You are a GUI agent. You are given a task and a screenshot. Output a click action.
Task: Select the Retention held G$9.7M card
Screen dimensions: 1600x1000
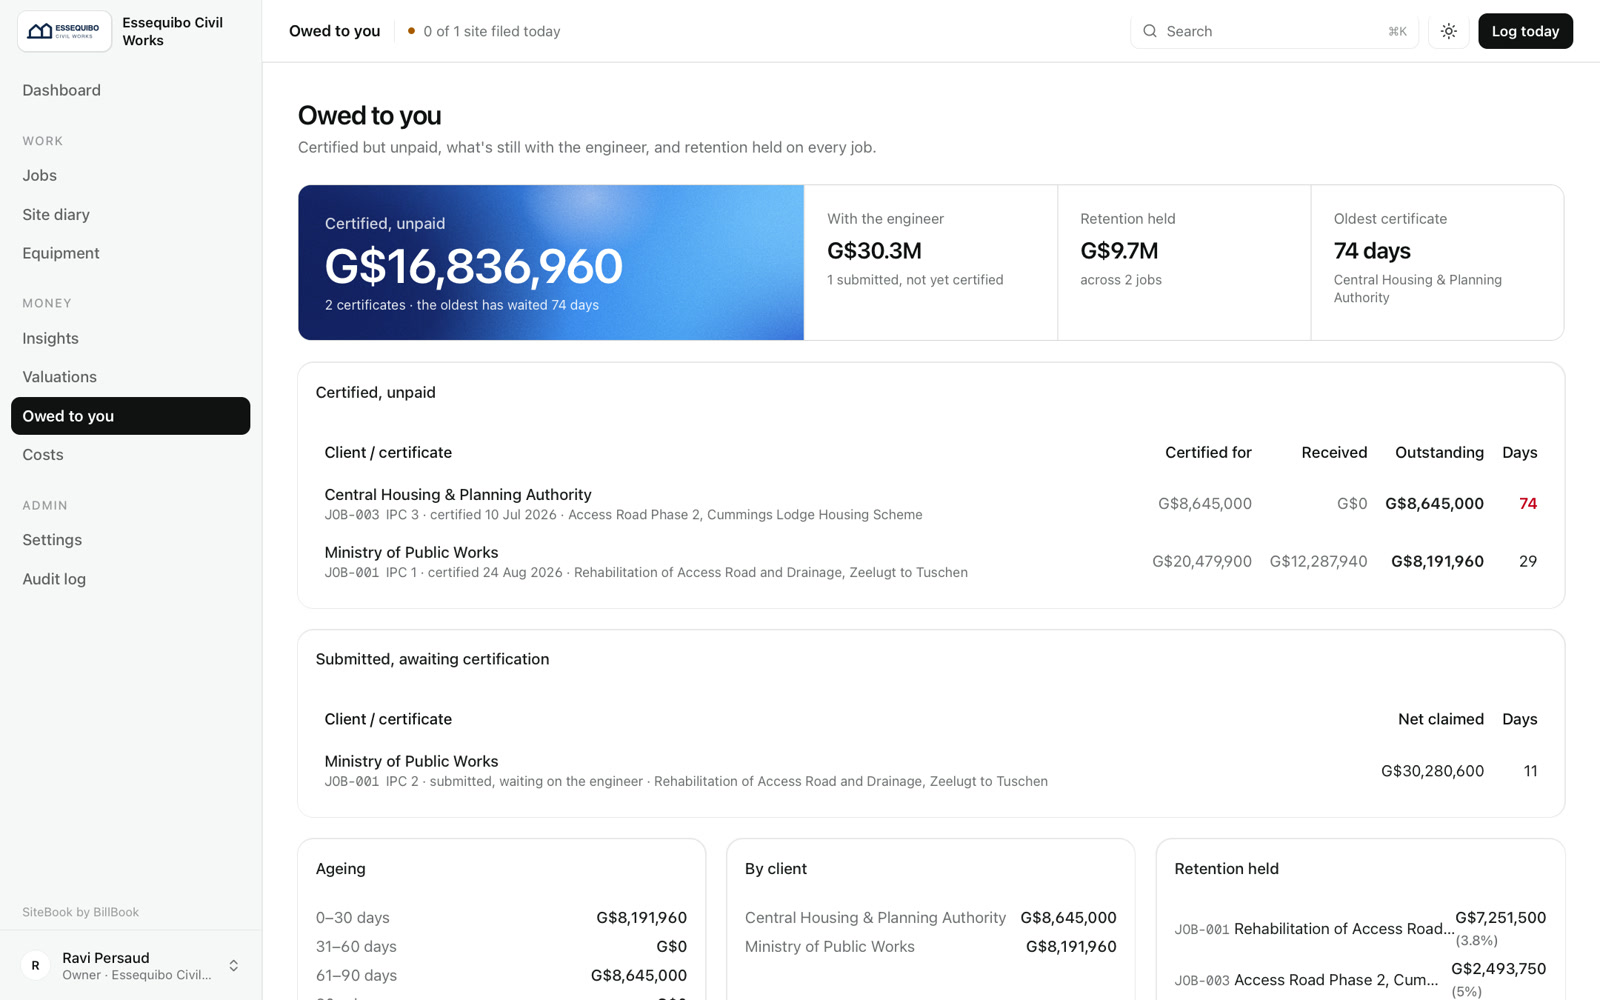pyautogui.click(x=1184, y=262)
